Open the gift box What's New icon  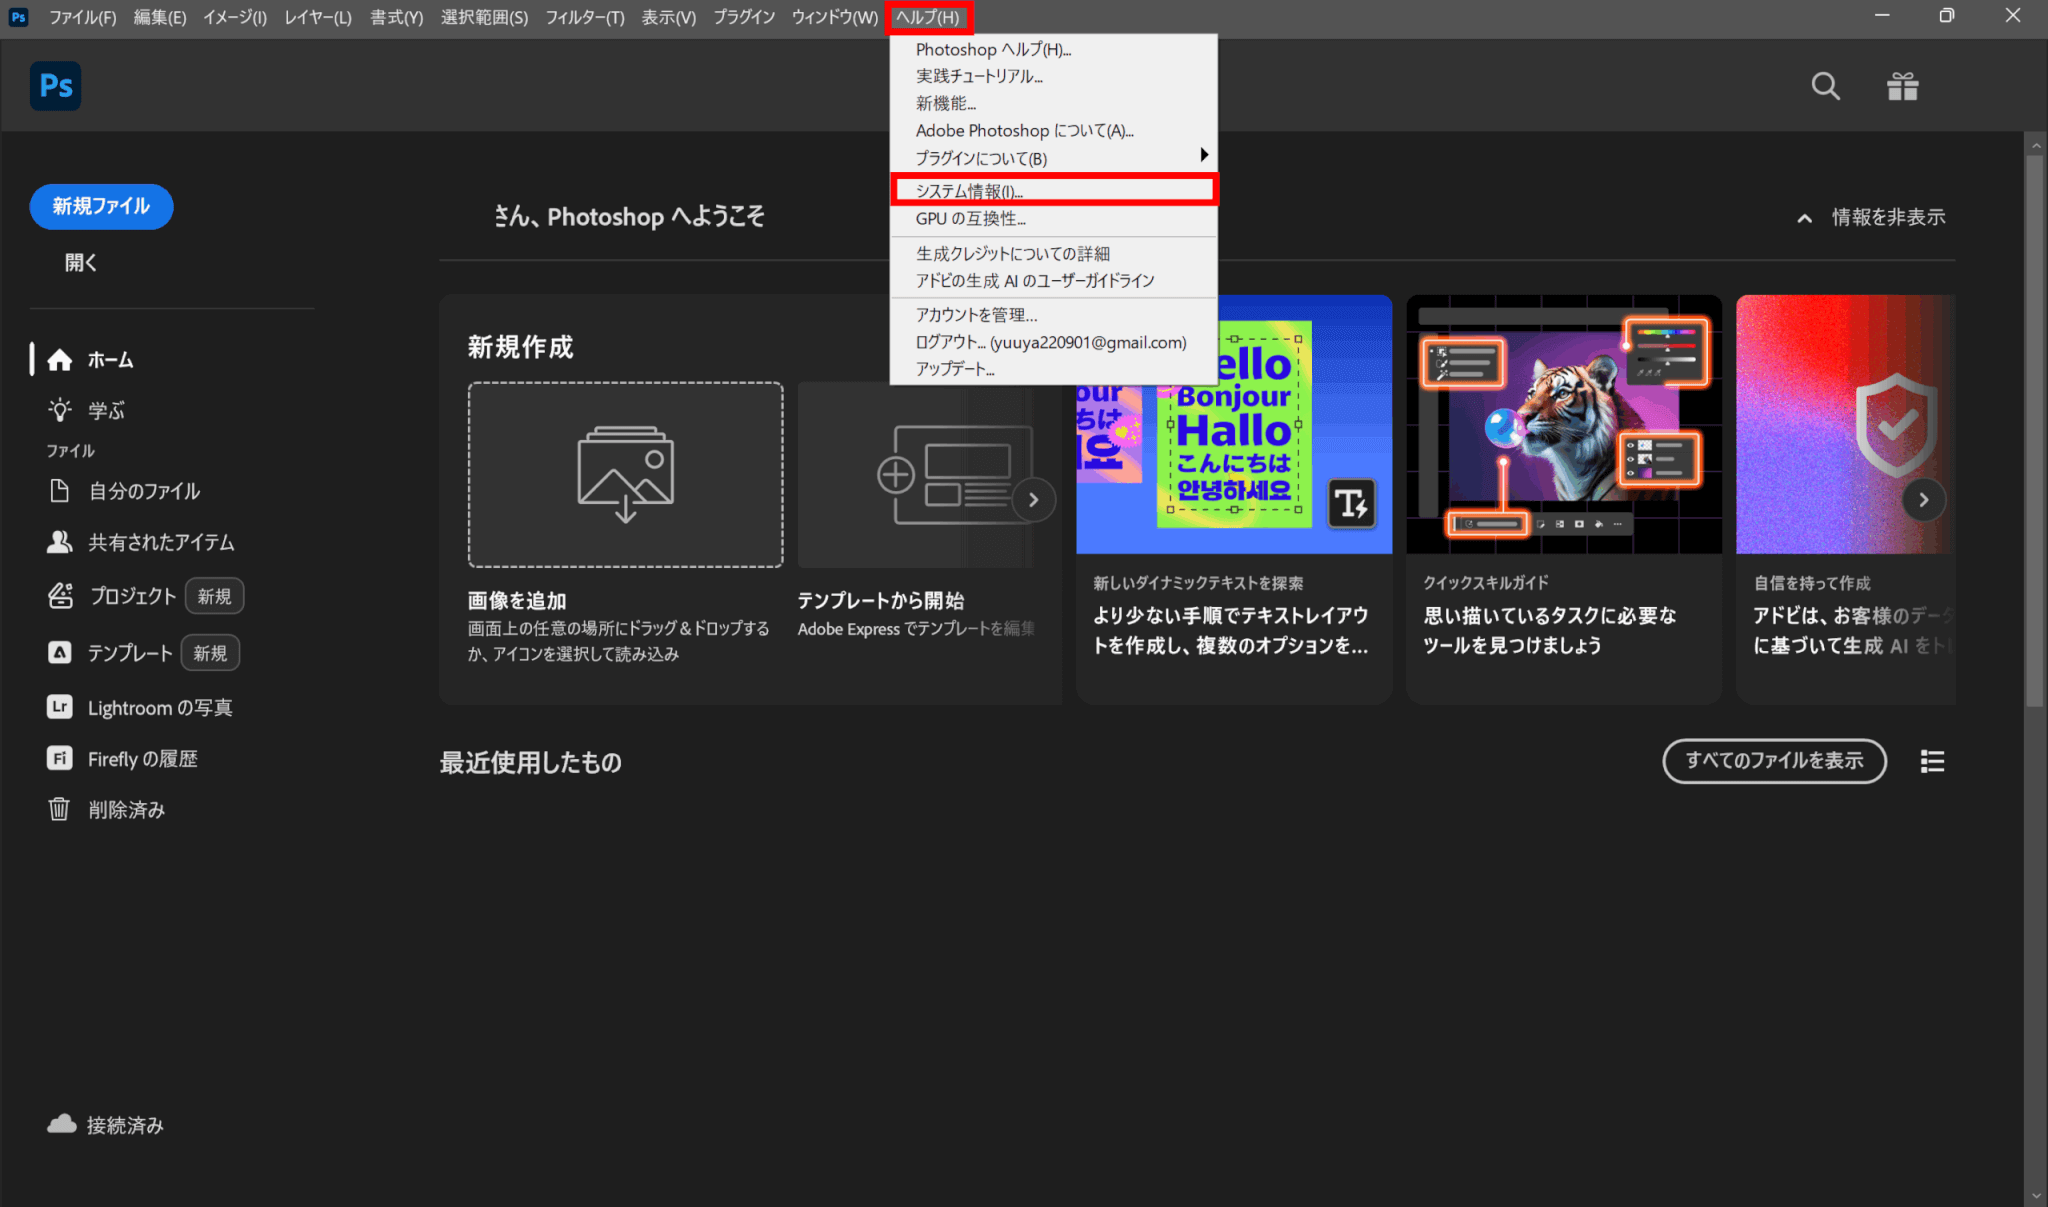click(x=1902, y=87)
